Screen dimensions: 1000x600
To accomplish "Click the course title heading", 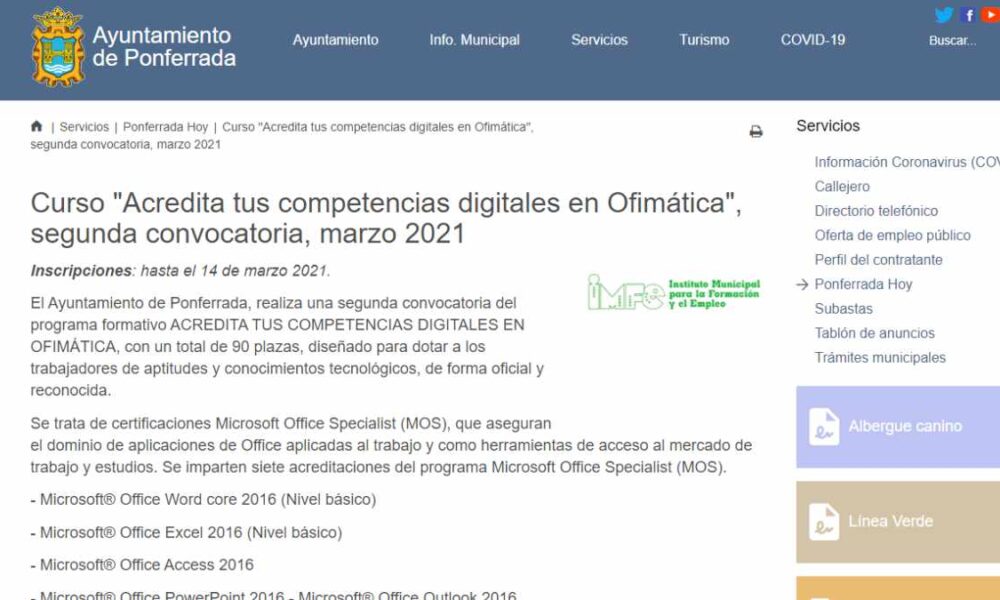I will point(386,218).
